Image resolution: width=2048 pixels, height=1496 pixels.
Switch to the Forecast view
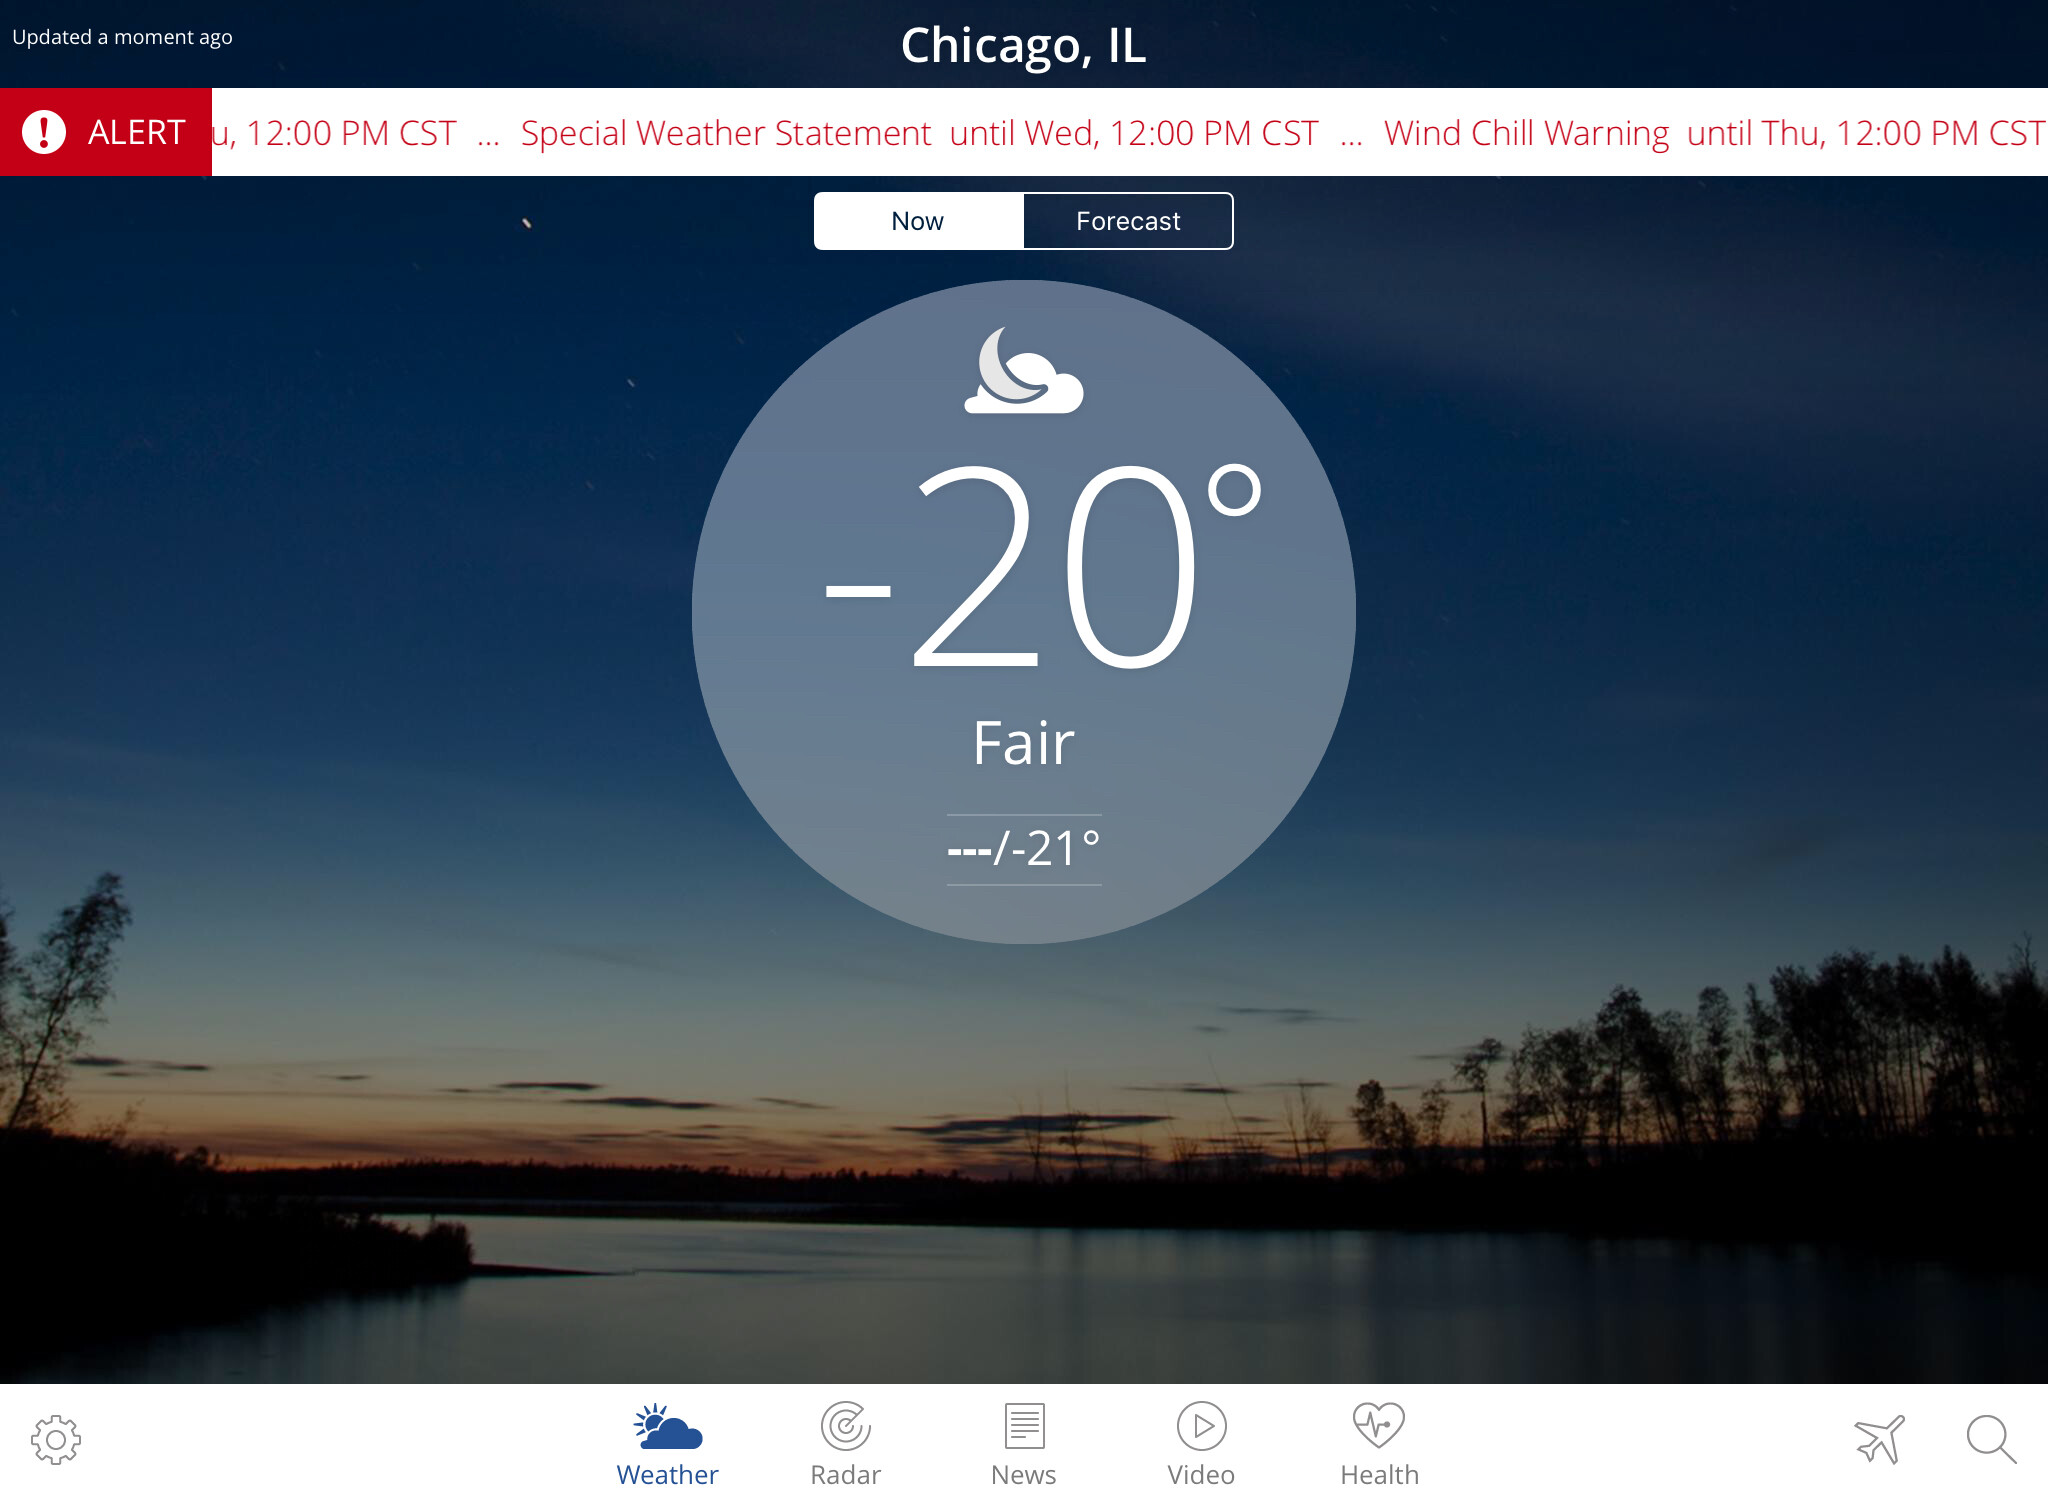pyautogui.click(x=1128, y=221)
